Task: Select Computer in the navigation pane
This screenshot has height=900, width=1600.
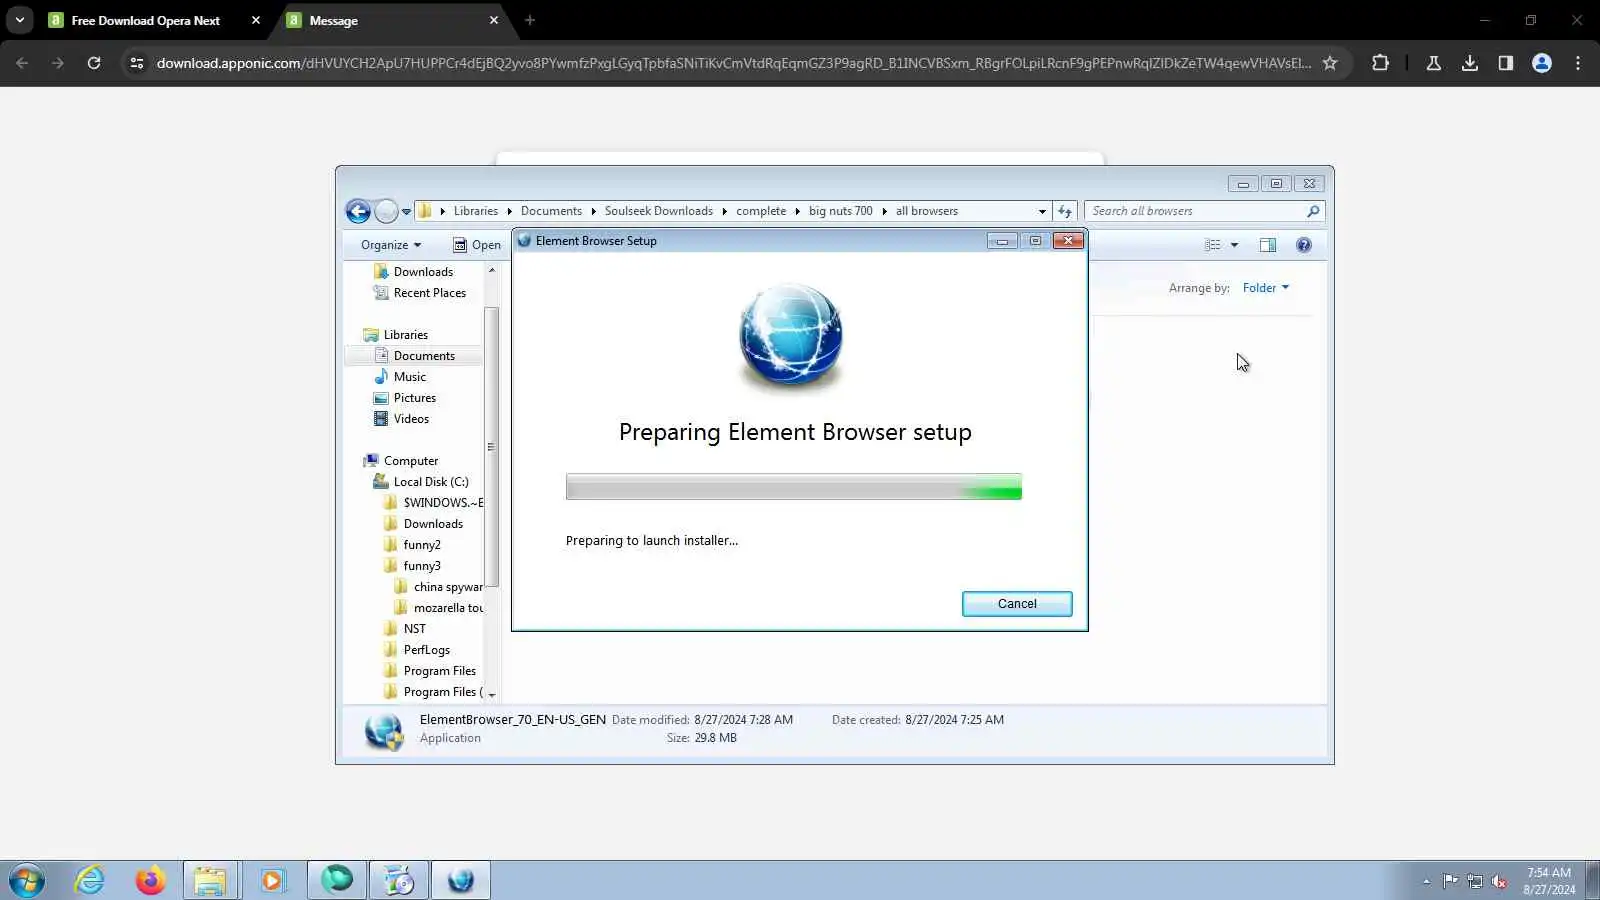Action: click(x=411, y=461)
